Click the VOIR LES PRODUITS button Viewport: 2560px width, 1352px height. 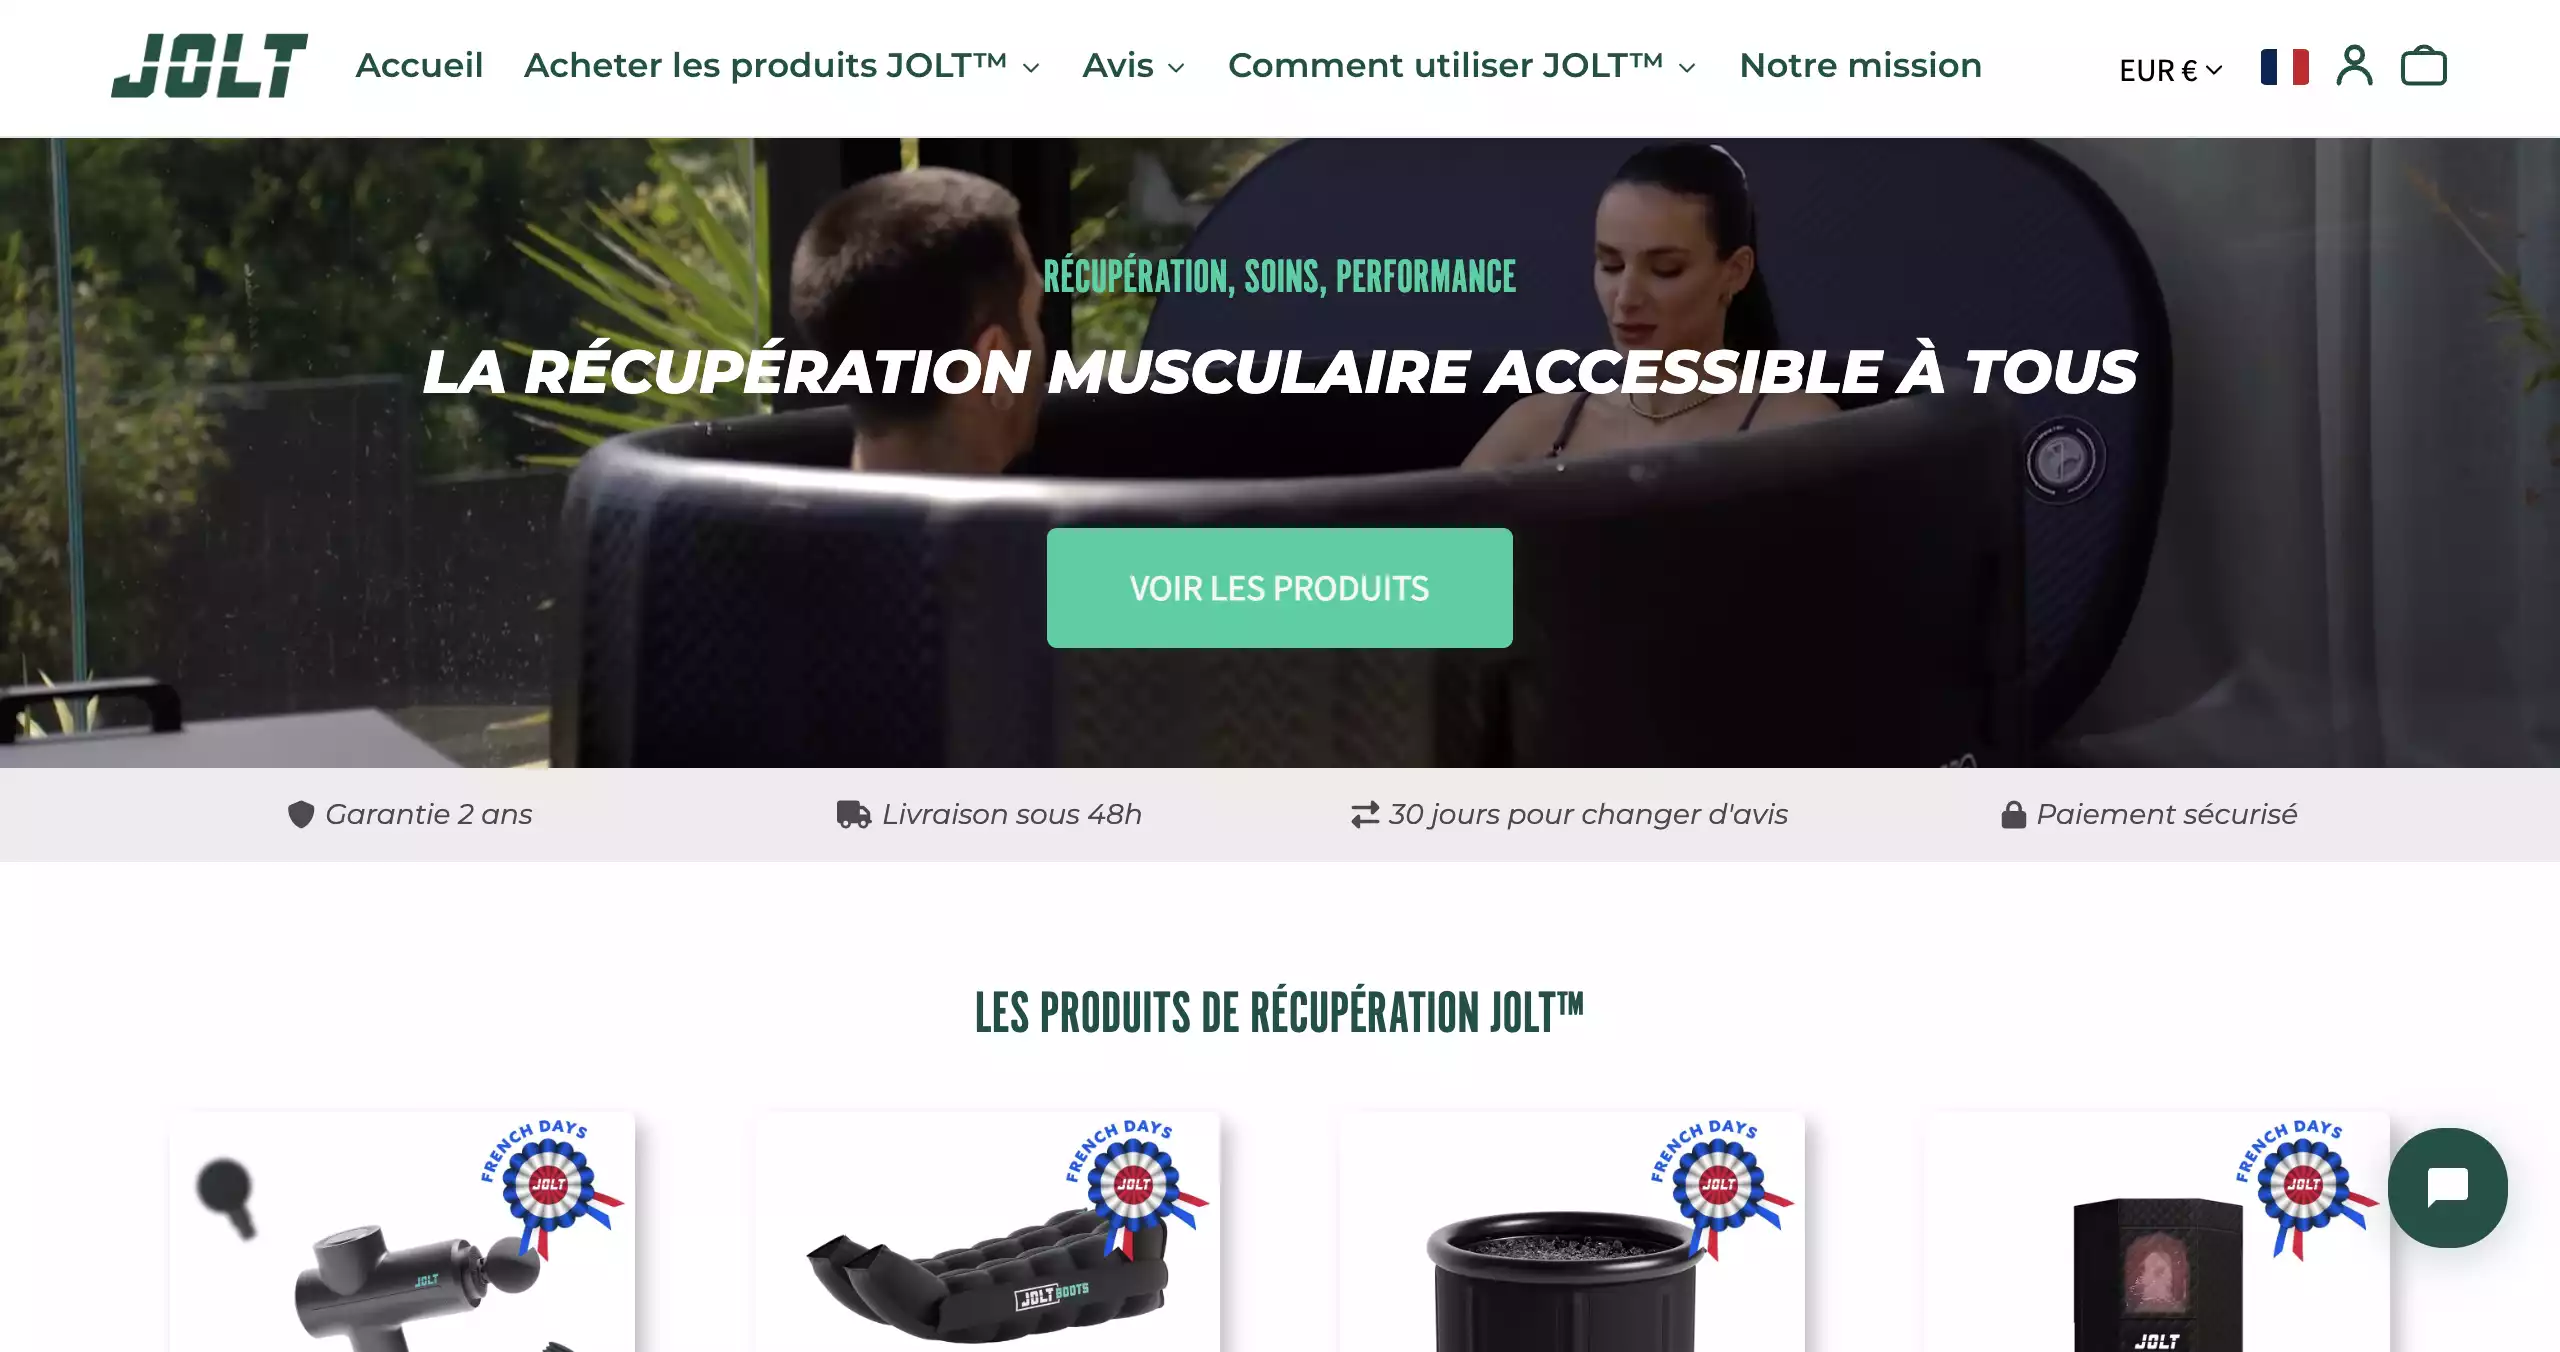(1279, 588)
